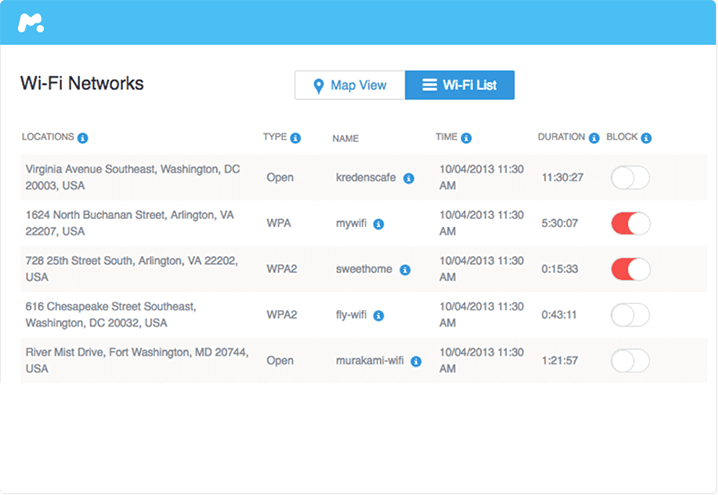Click network name murakami-wifi
This screenshot has width=718, height=495.
pos(370,360)
